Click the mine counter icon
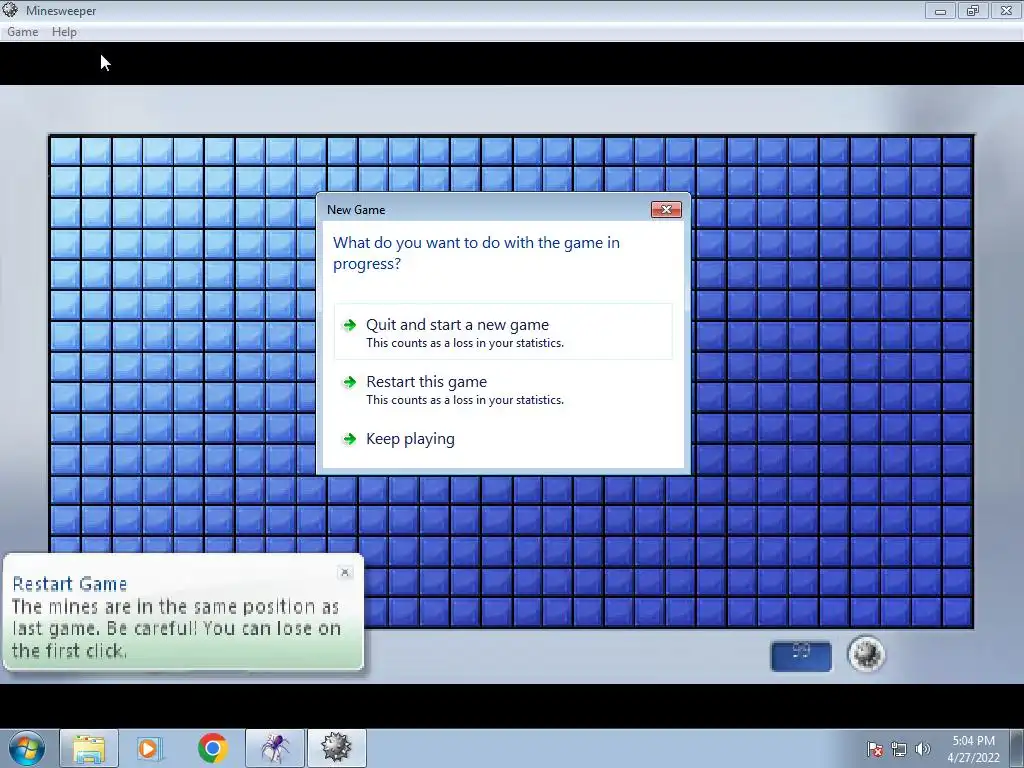 click(x=866, y=654)
